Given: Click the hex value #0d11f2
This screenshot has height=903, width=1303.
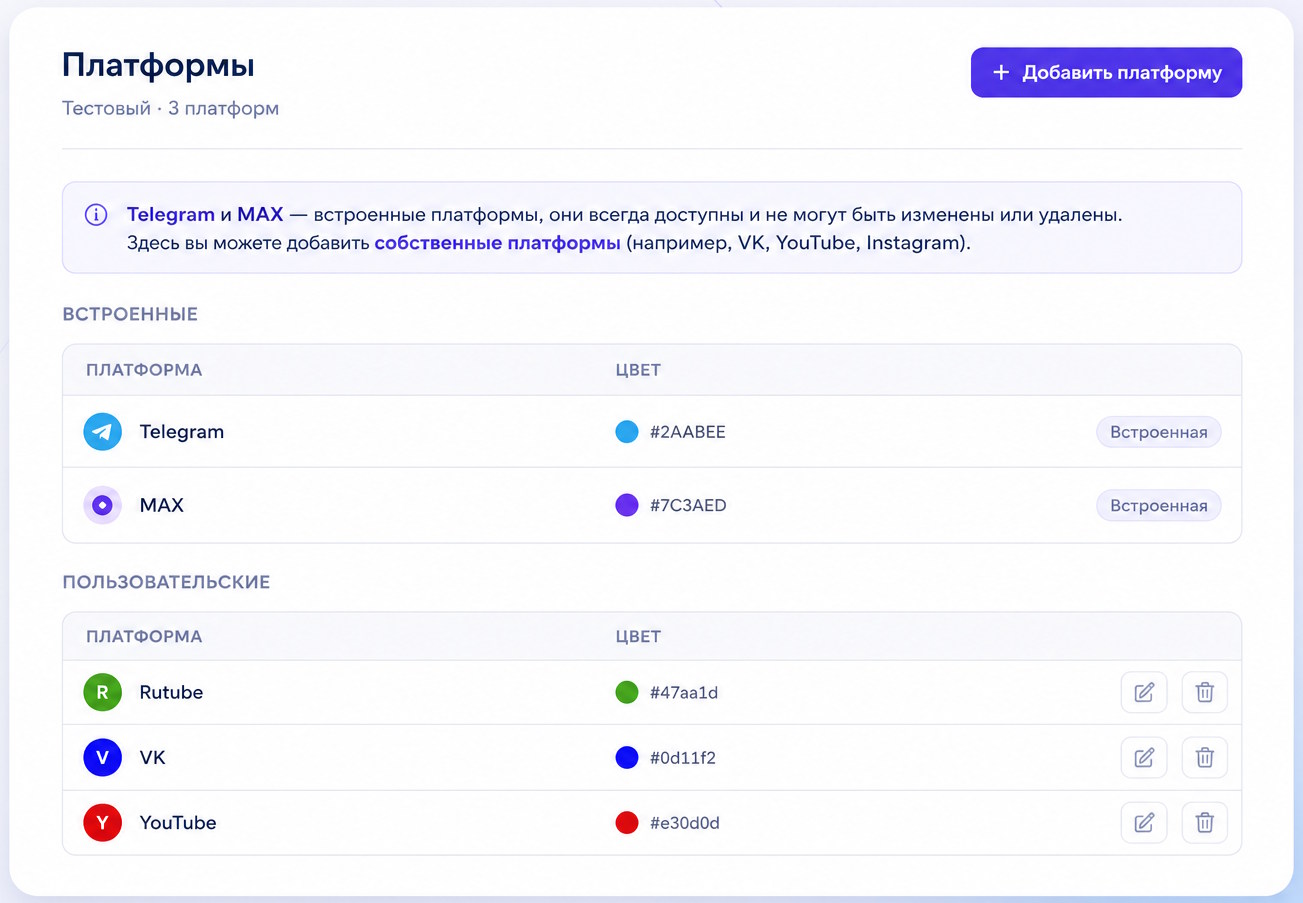Looking at the screenshot, I should 683,757.
